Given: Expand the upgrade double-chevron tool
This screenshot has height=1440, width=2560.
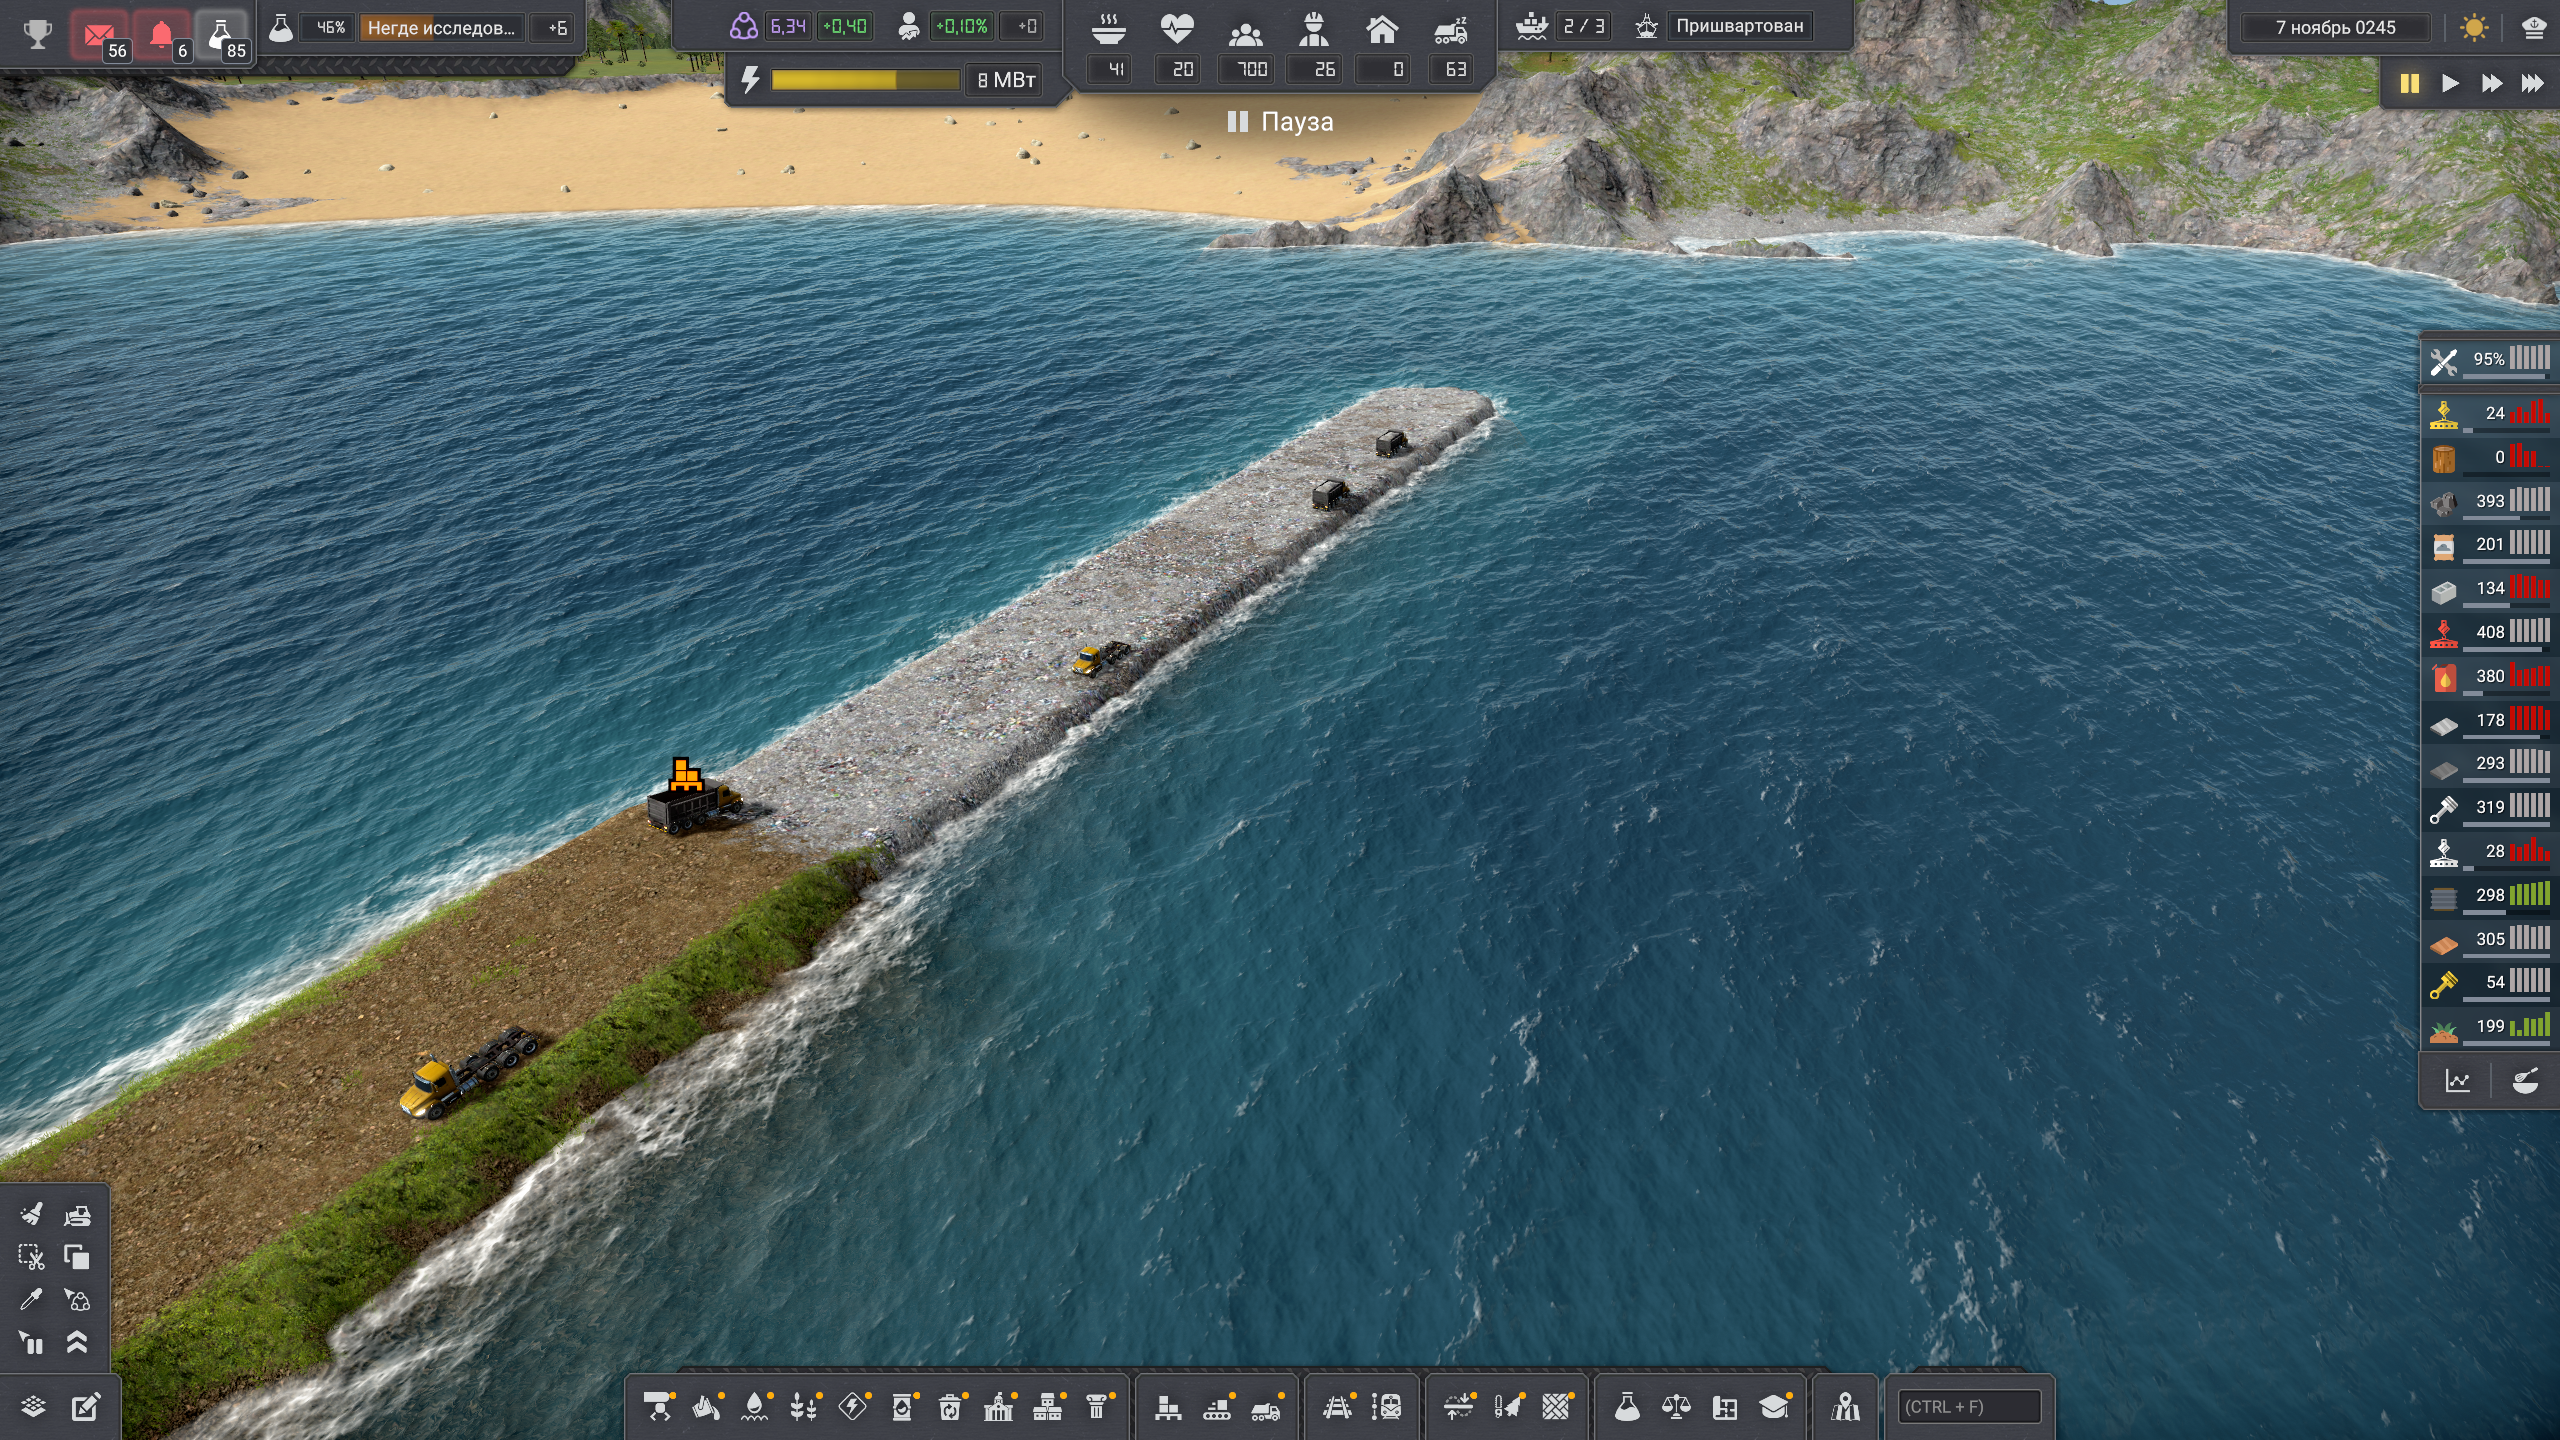Looking at the screenshot, I should click(x=77, y=1342).
